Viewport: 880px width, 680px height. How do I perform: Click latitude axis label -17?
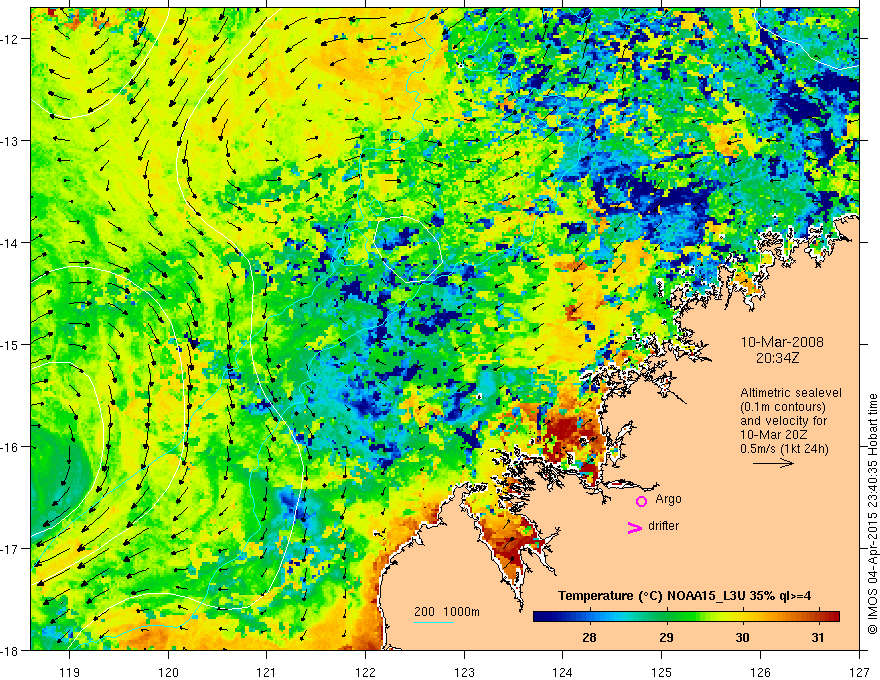pos(10,548)
